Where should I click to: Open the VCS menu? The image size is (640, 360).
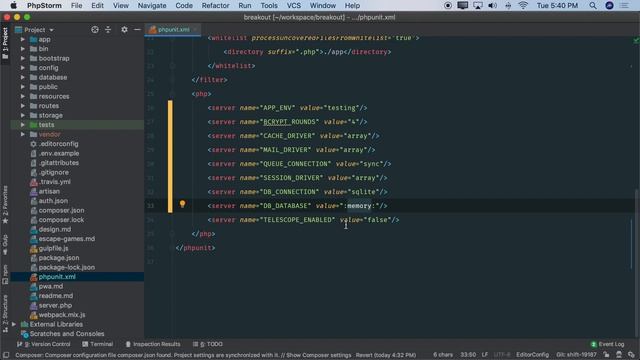coord(293,6)
